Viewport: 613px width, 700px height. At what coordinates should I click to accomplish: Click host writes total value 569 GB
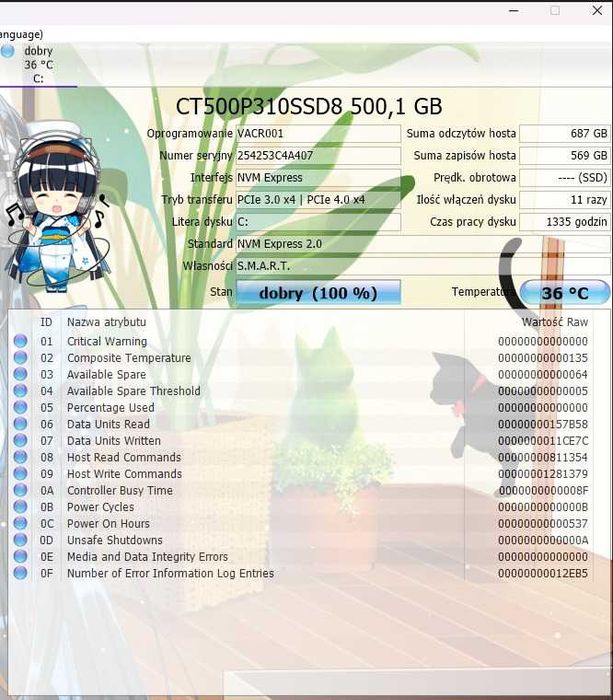565,155
